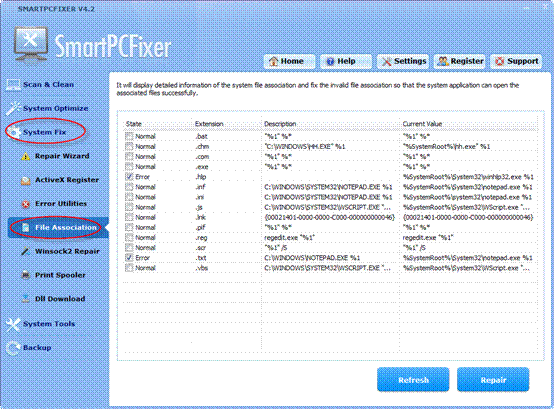Select the File Association menu item
Viewport: 554px width, 409px height.
[x=58, y=228]
